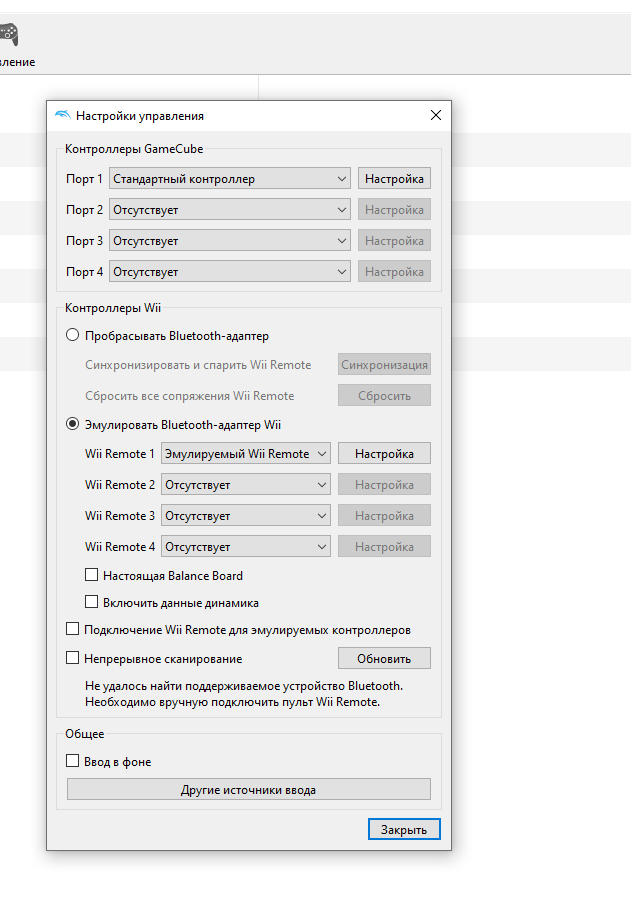Click the Закрыть button

coord(404,829)
